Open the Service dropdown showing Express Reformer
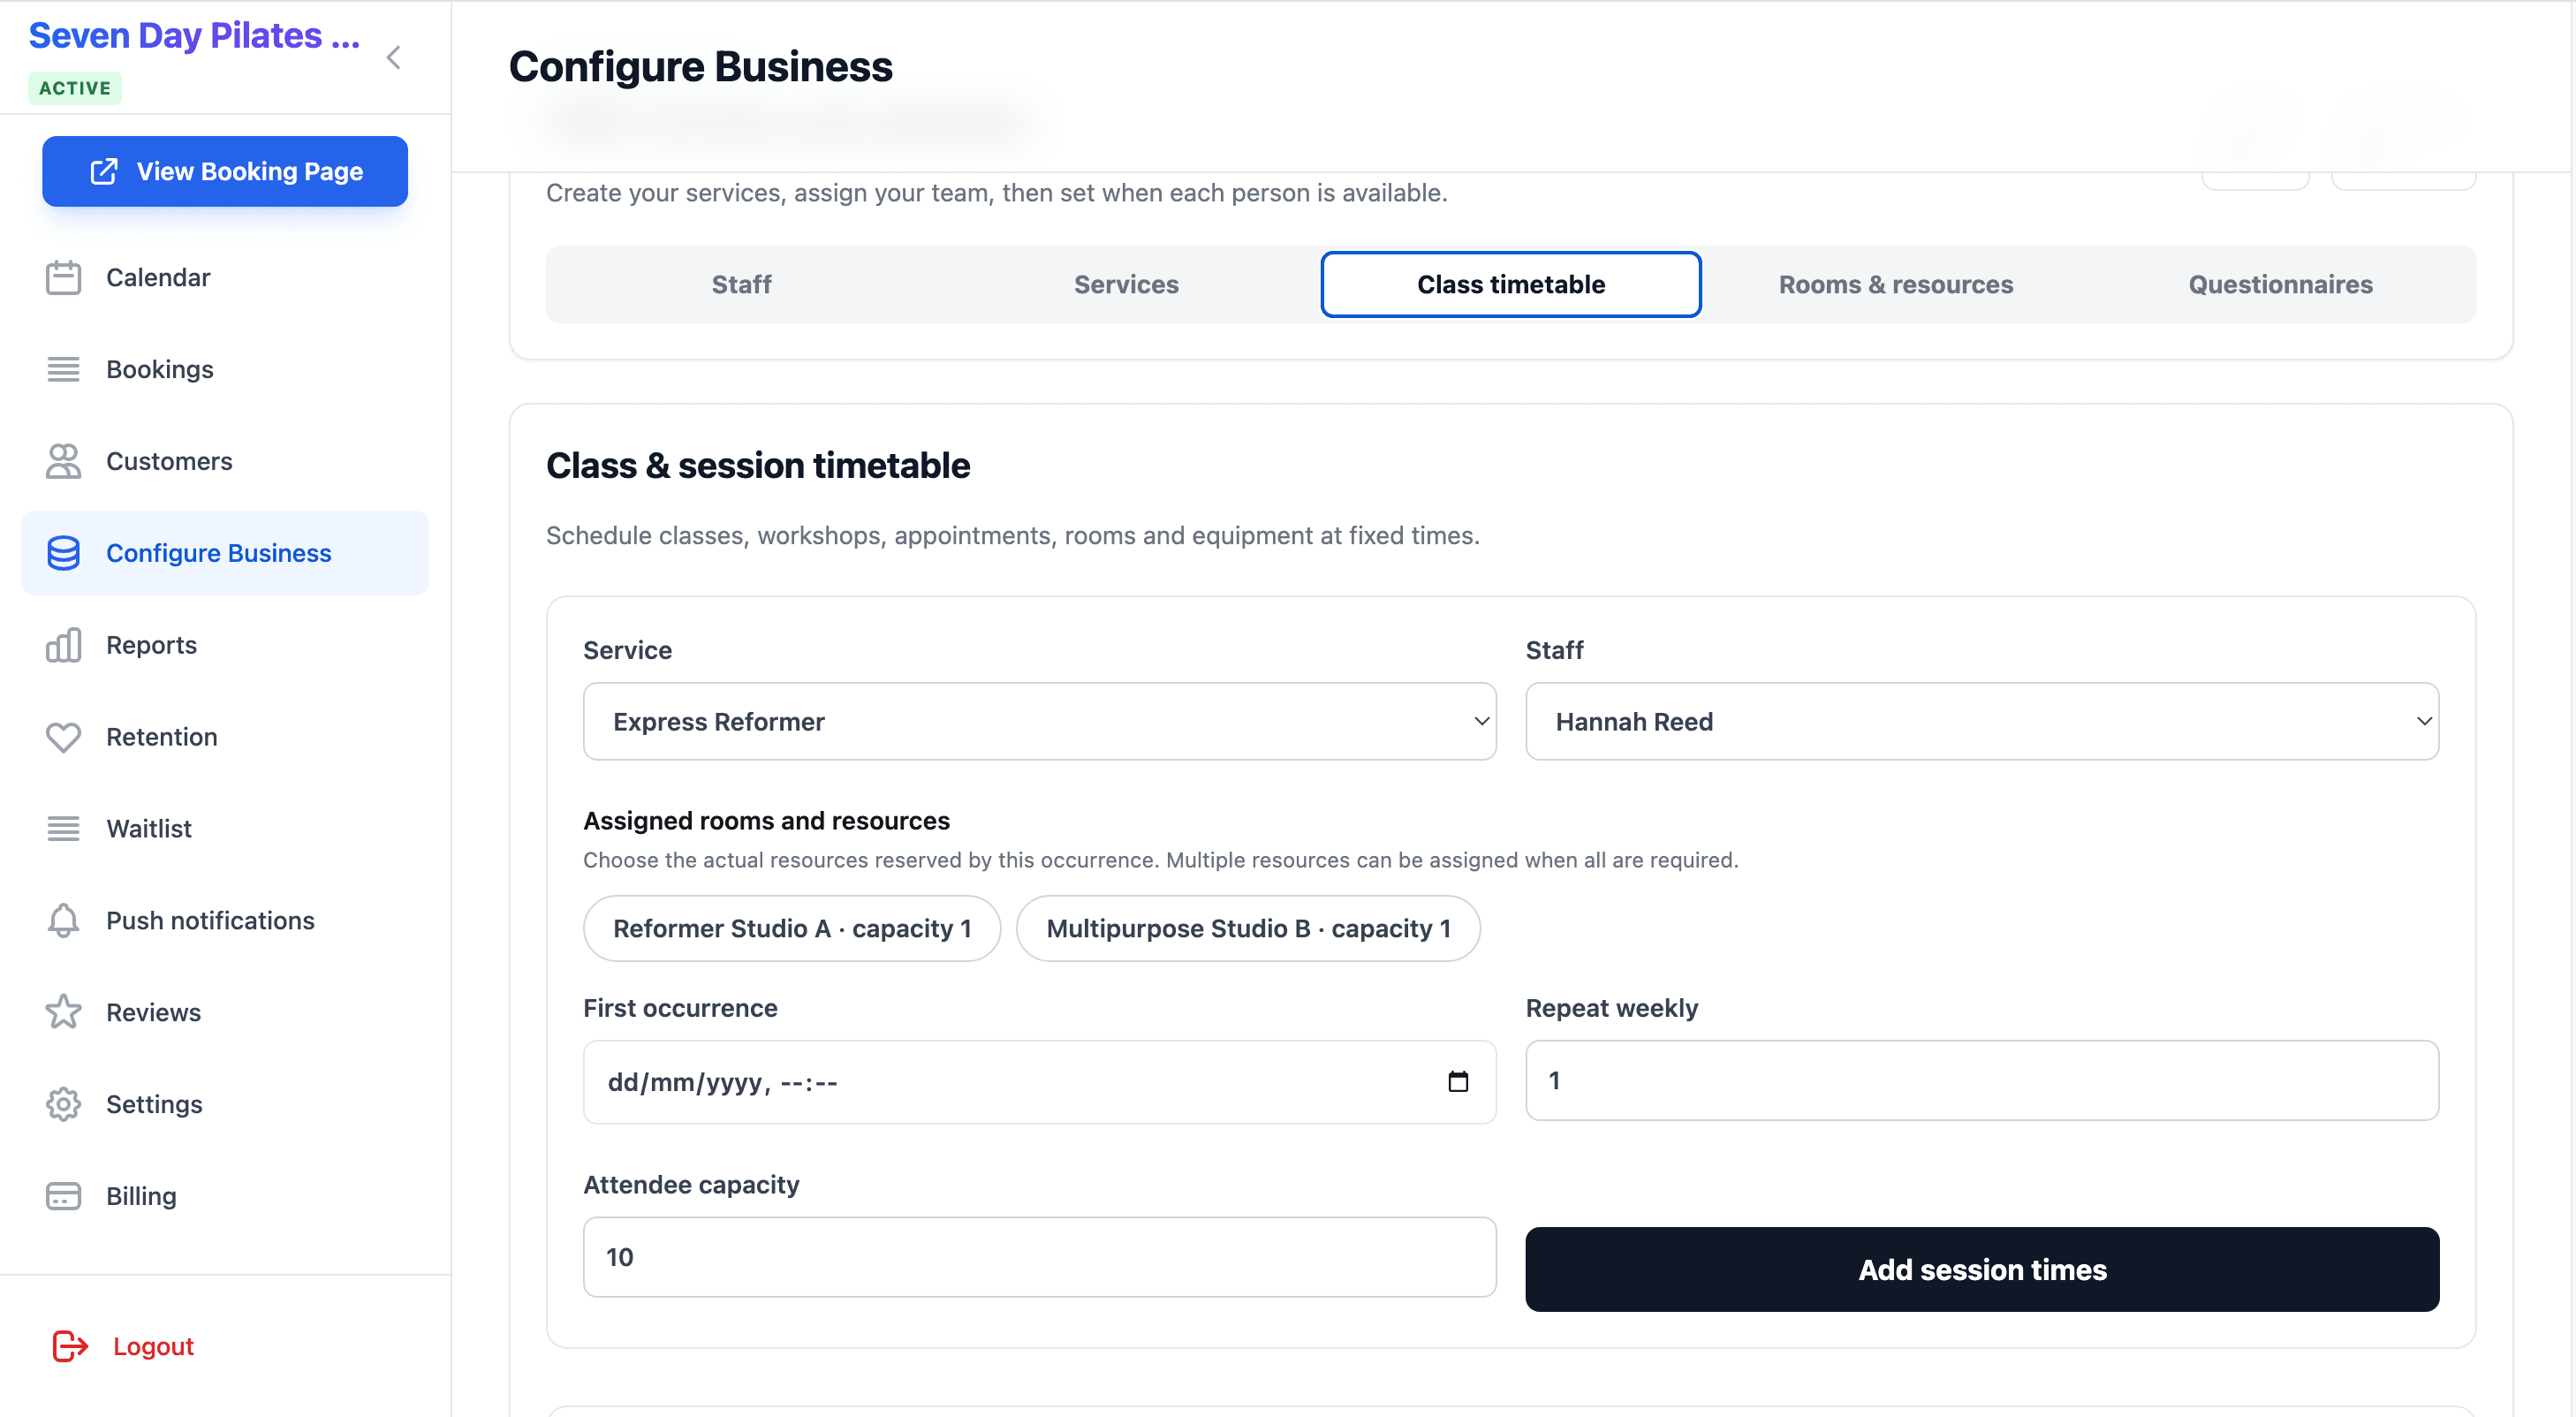Viewport: 2576px width, 1417px height. click(x=1039, y=721)
